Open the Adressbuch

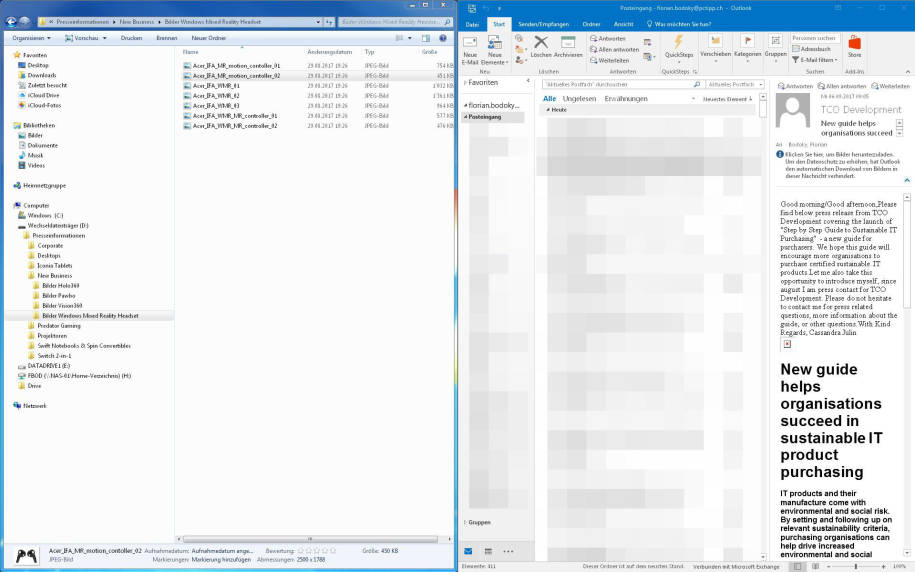pos(811,49)
